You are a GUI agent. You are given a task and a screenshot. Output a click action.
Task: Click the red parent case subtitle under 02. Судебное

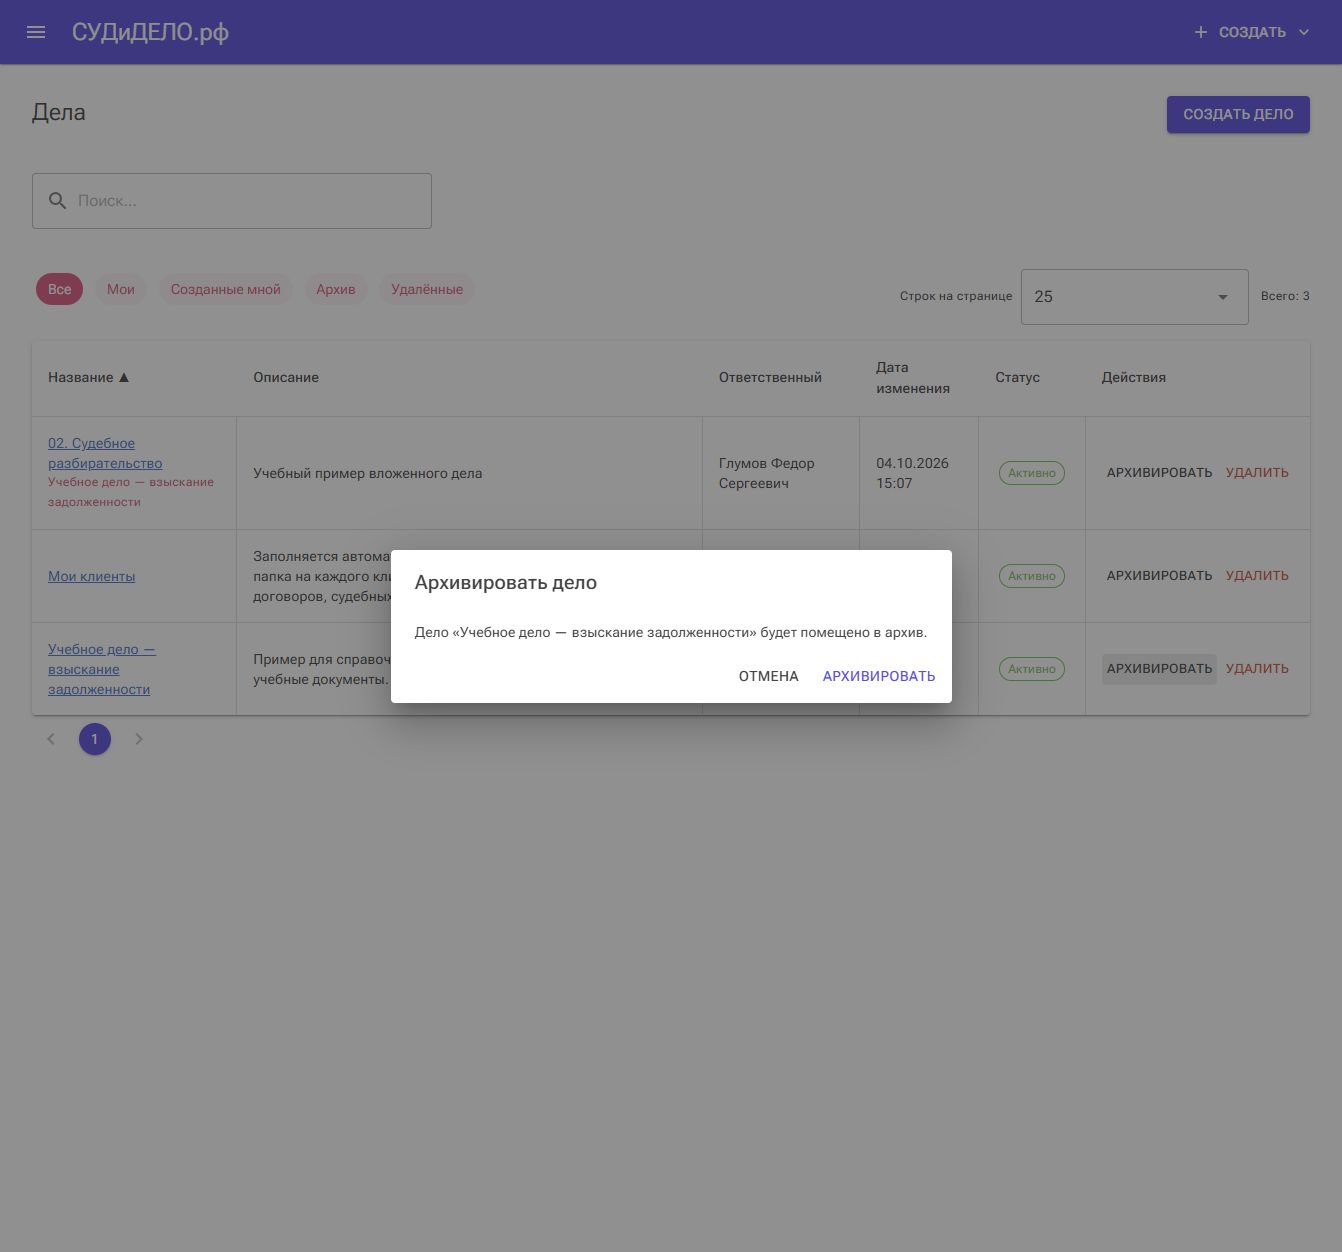tap(131, 492)
